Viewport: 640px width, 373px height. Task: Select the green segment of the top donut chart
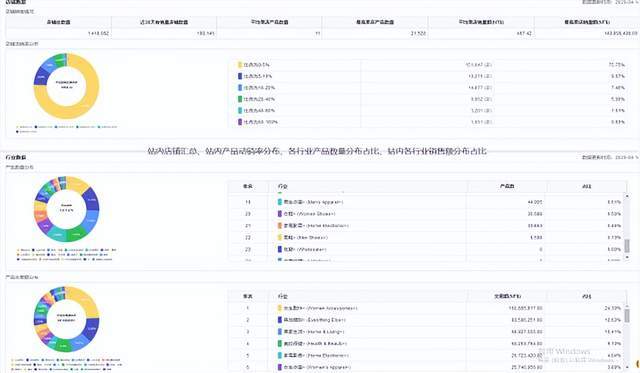point(60,60)
